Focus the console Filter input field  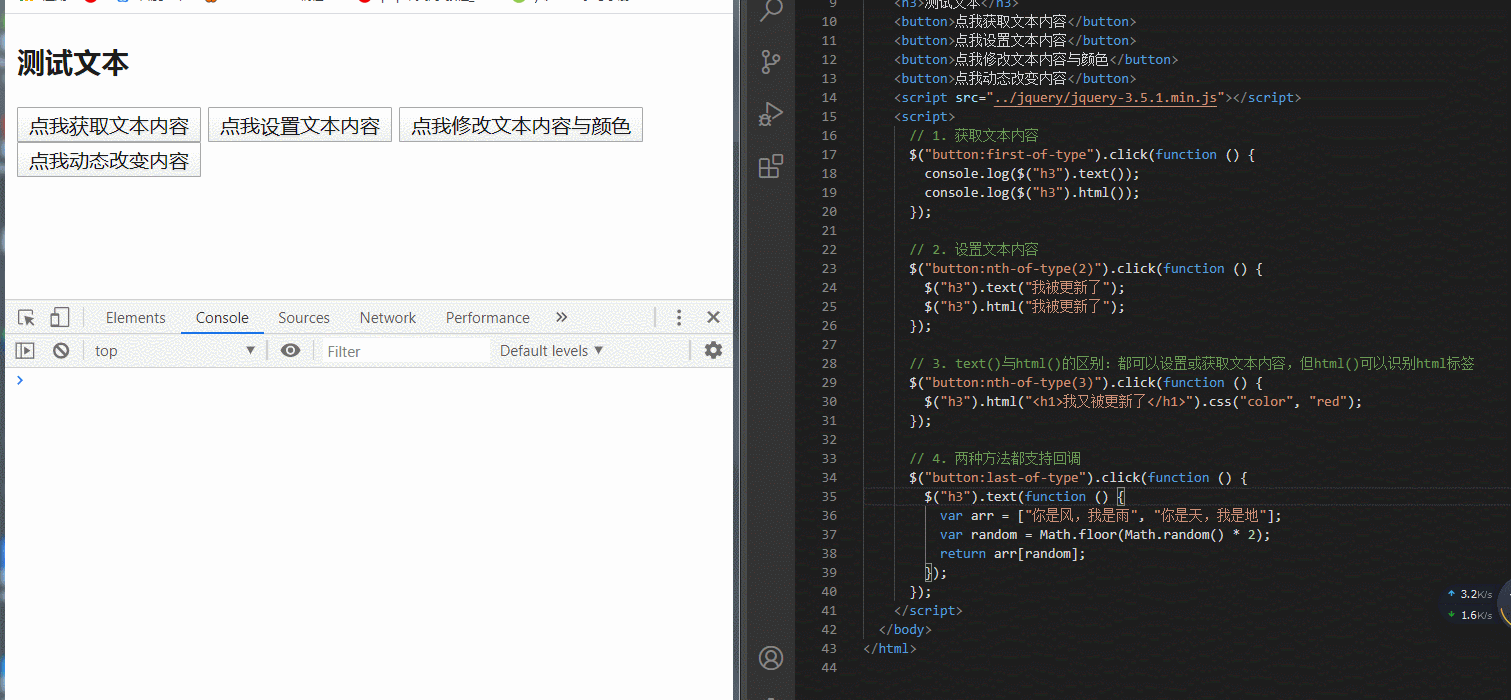pyautogui.click(x=406, y=351)
